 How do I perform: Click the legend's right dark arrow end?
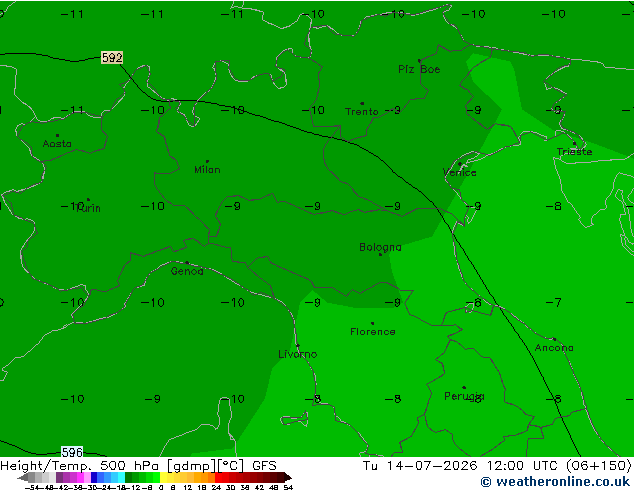point(287,477)
